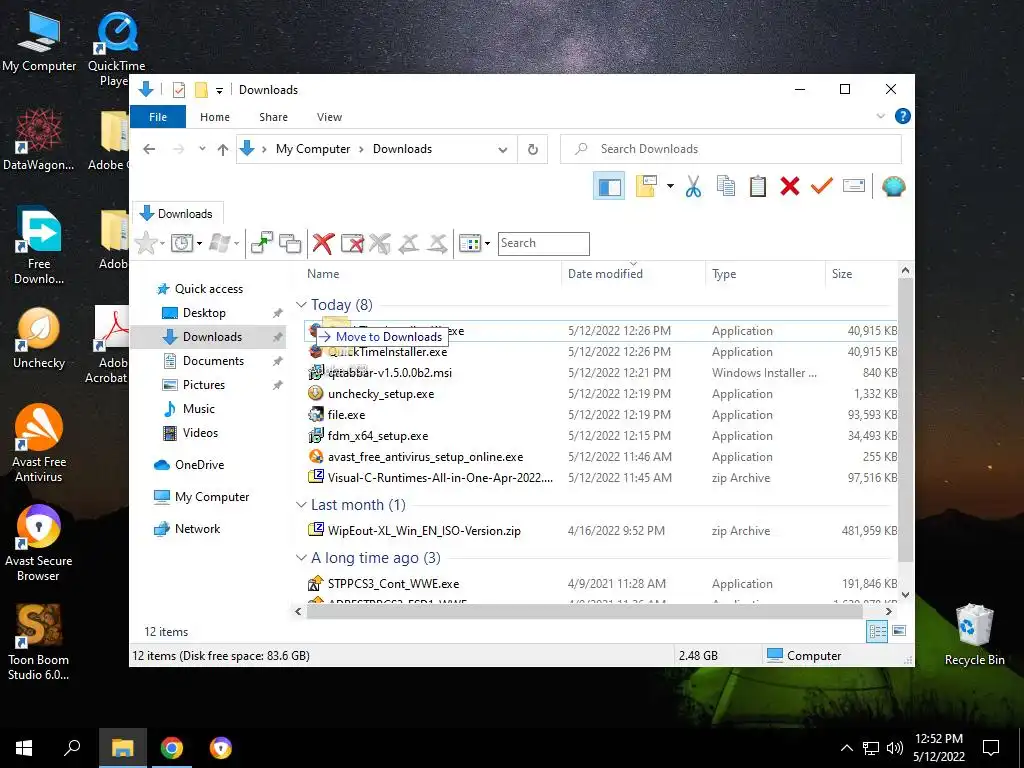1024x768 pixels.
Task: Click the Close All But Current icon
Action: point(352,244)
